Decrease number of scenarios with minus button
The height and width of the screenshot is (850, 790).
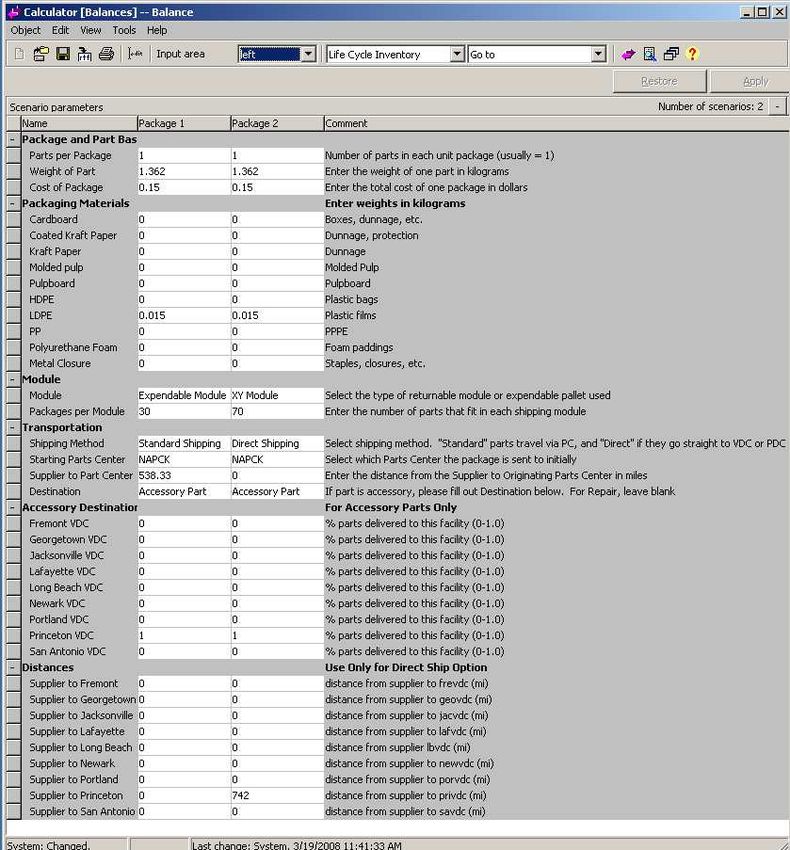pyautogui.click(x=777, y=106)
